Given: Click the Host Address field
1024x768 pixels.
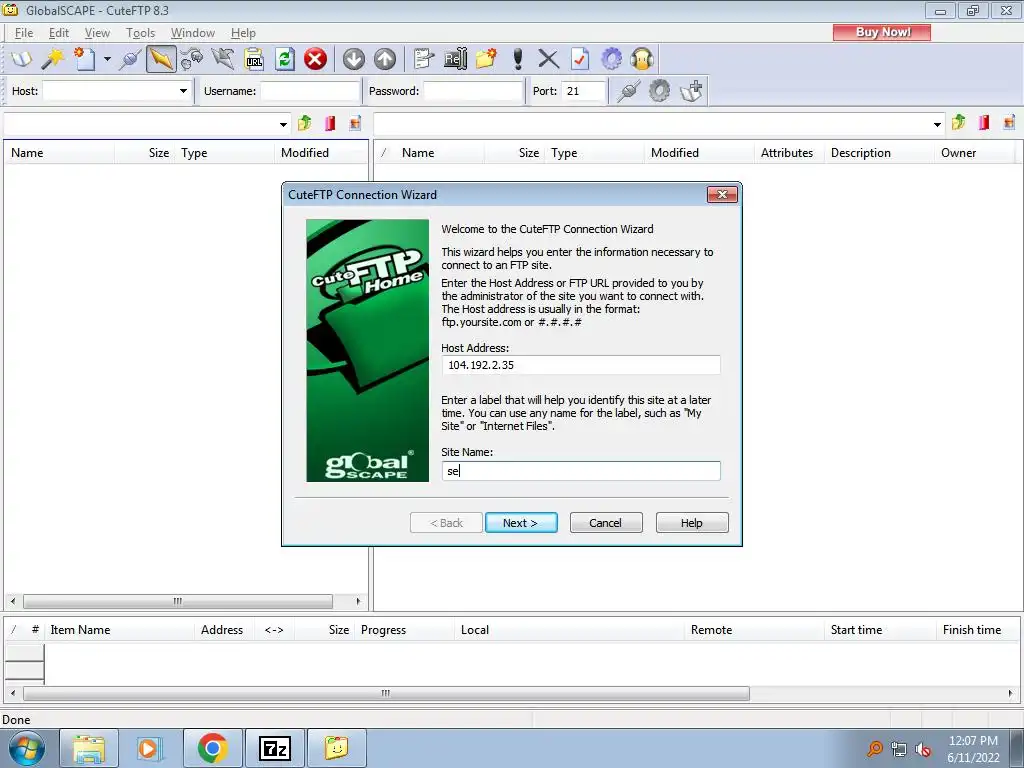Looking at the screenshot, I should pos(581,365).
